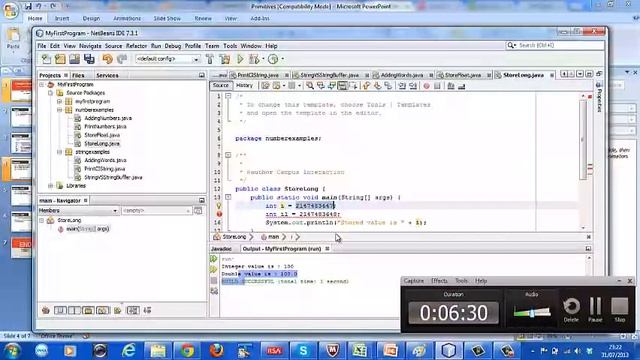Open Skype from the taskbar
The width and height of the screenshot is (640, 360).
pyautogui.click(x=303, y=350)
